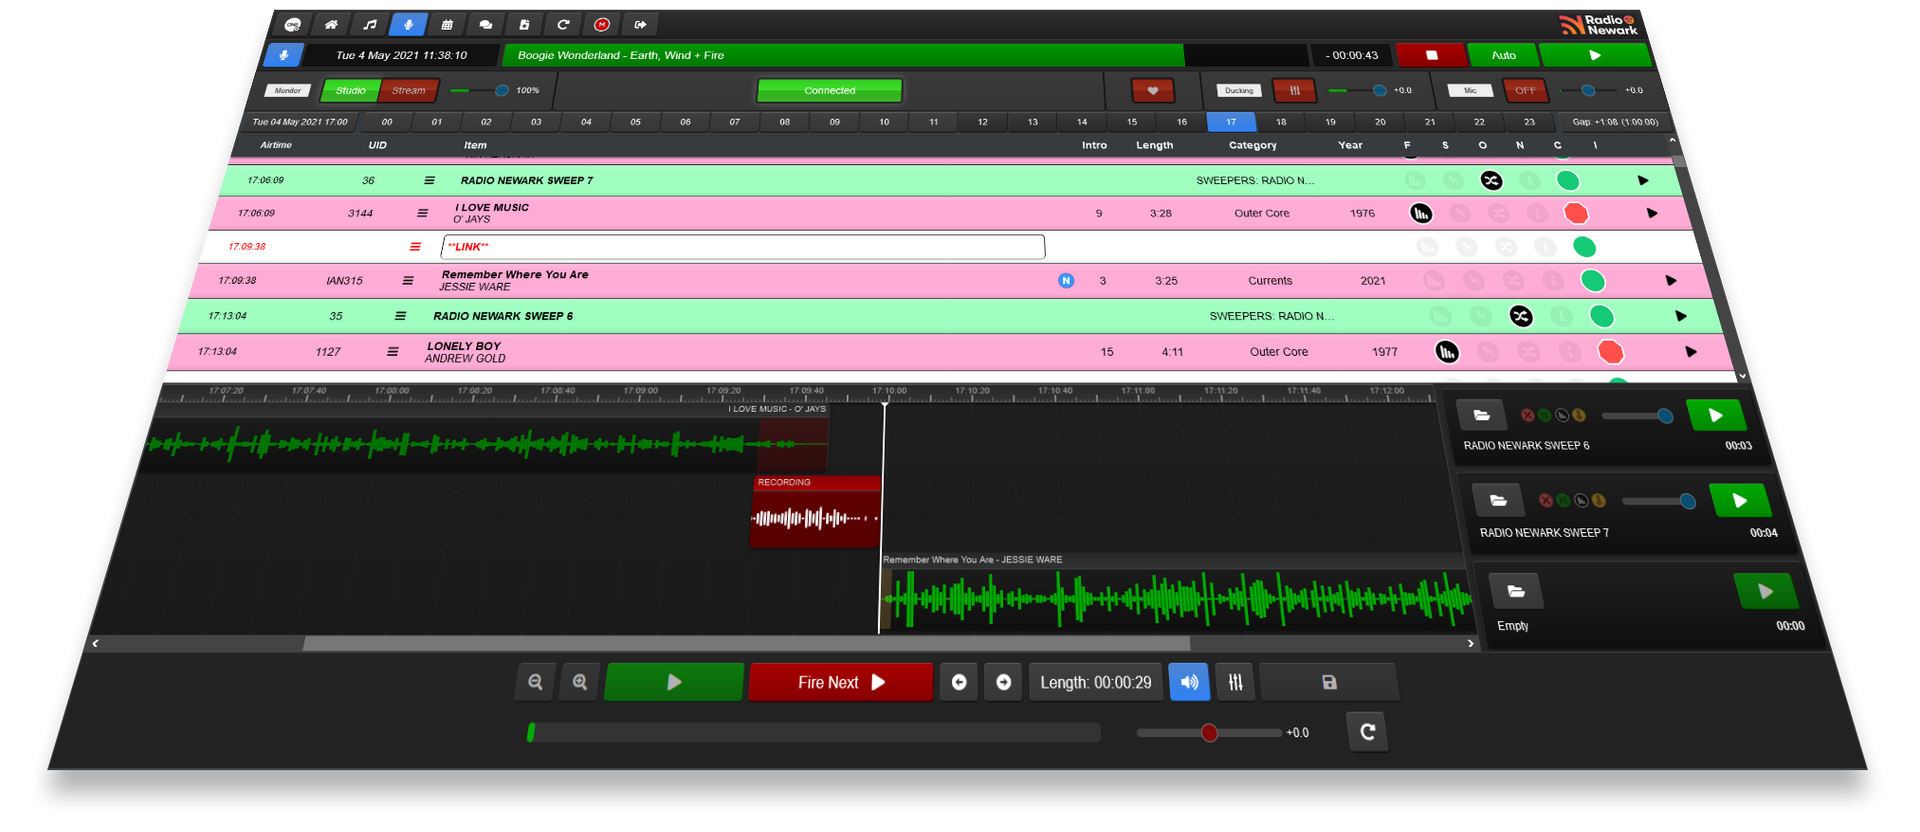
Task: Click the save icon in editor bar
Action: click(1329, 682)
